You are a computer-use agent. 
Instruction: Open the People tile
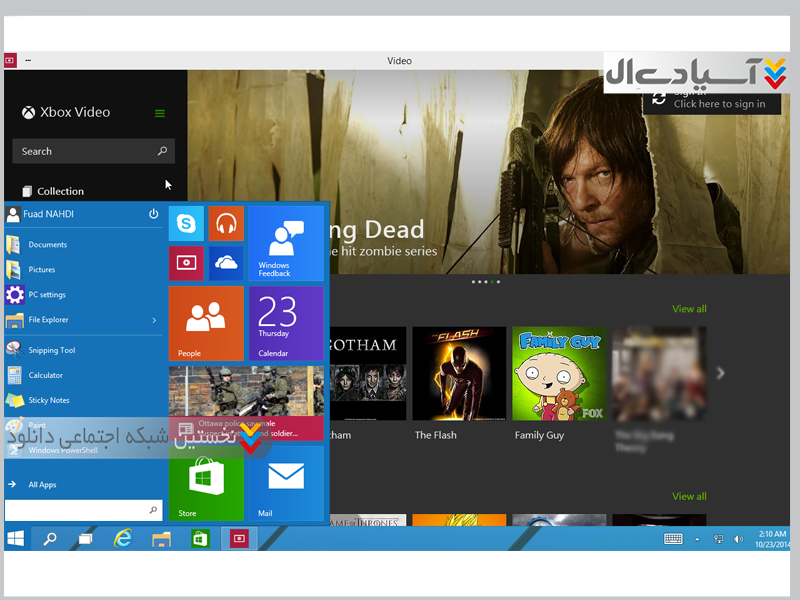pos(206,323)
